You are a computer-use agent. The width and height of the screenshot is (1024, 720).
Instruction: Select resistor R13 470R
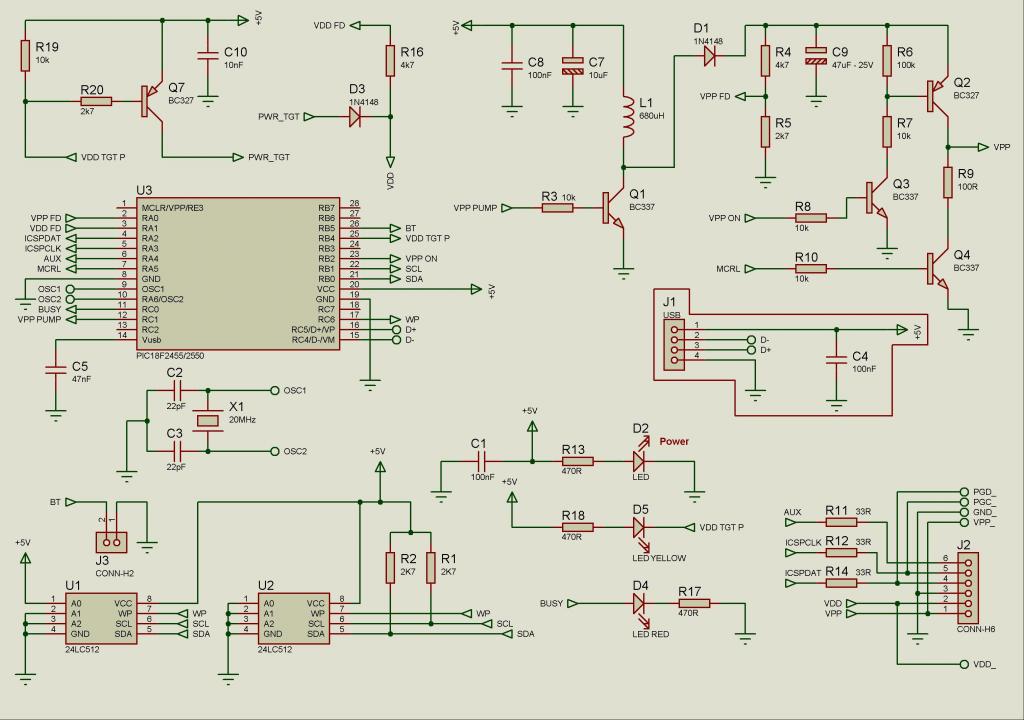click(x=577, y=461)
